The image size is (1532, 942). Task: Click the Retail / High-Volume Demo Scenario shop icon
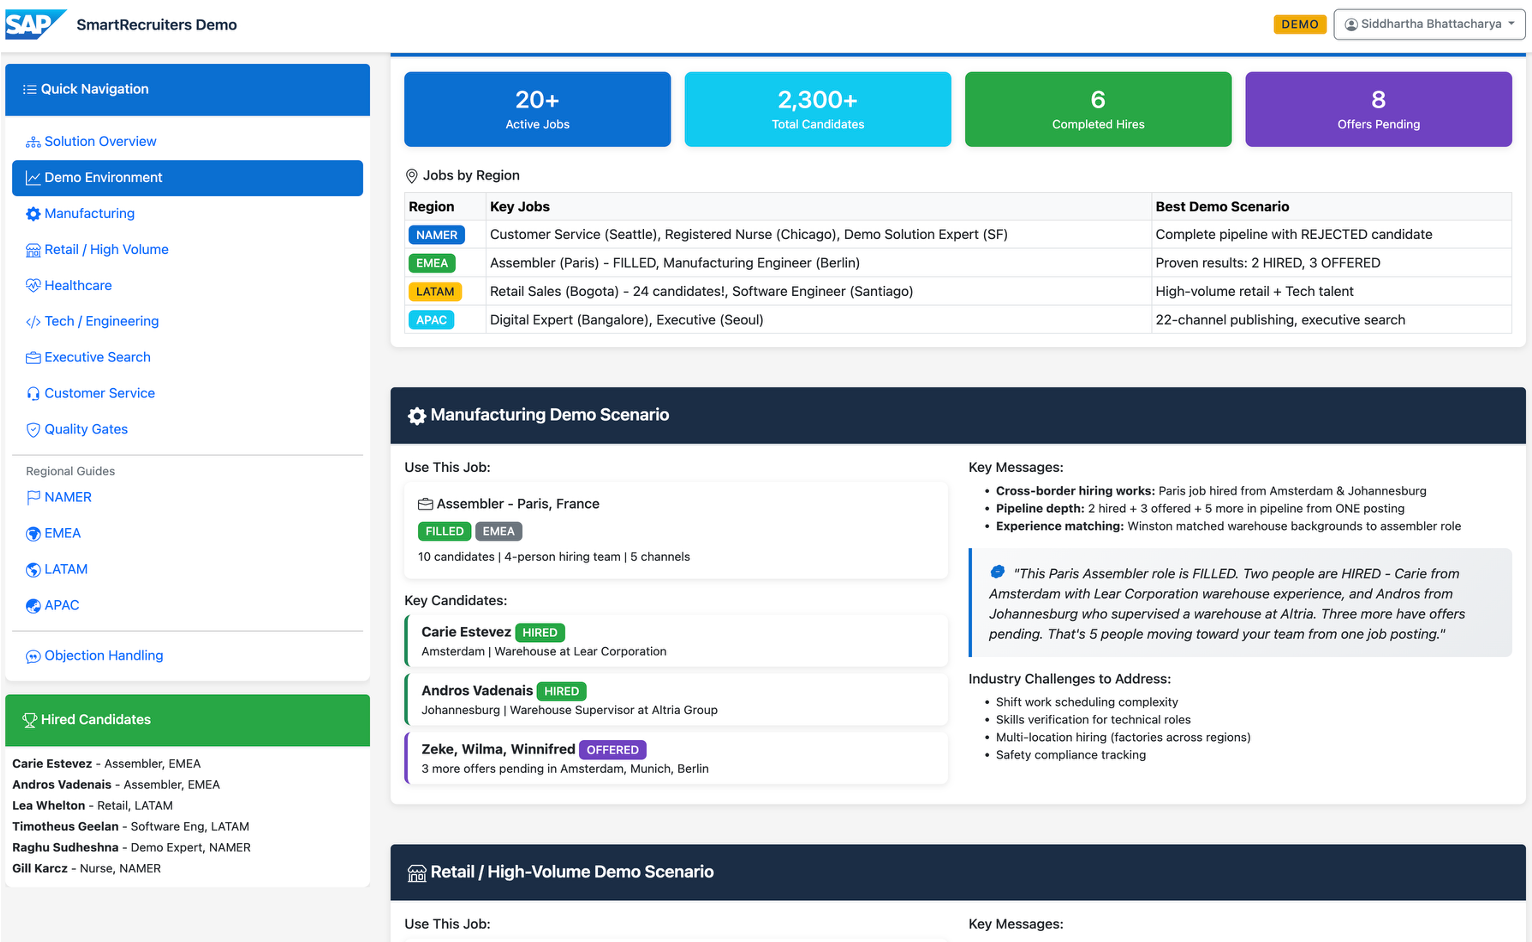417,873
